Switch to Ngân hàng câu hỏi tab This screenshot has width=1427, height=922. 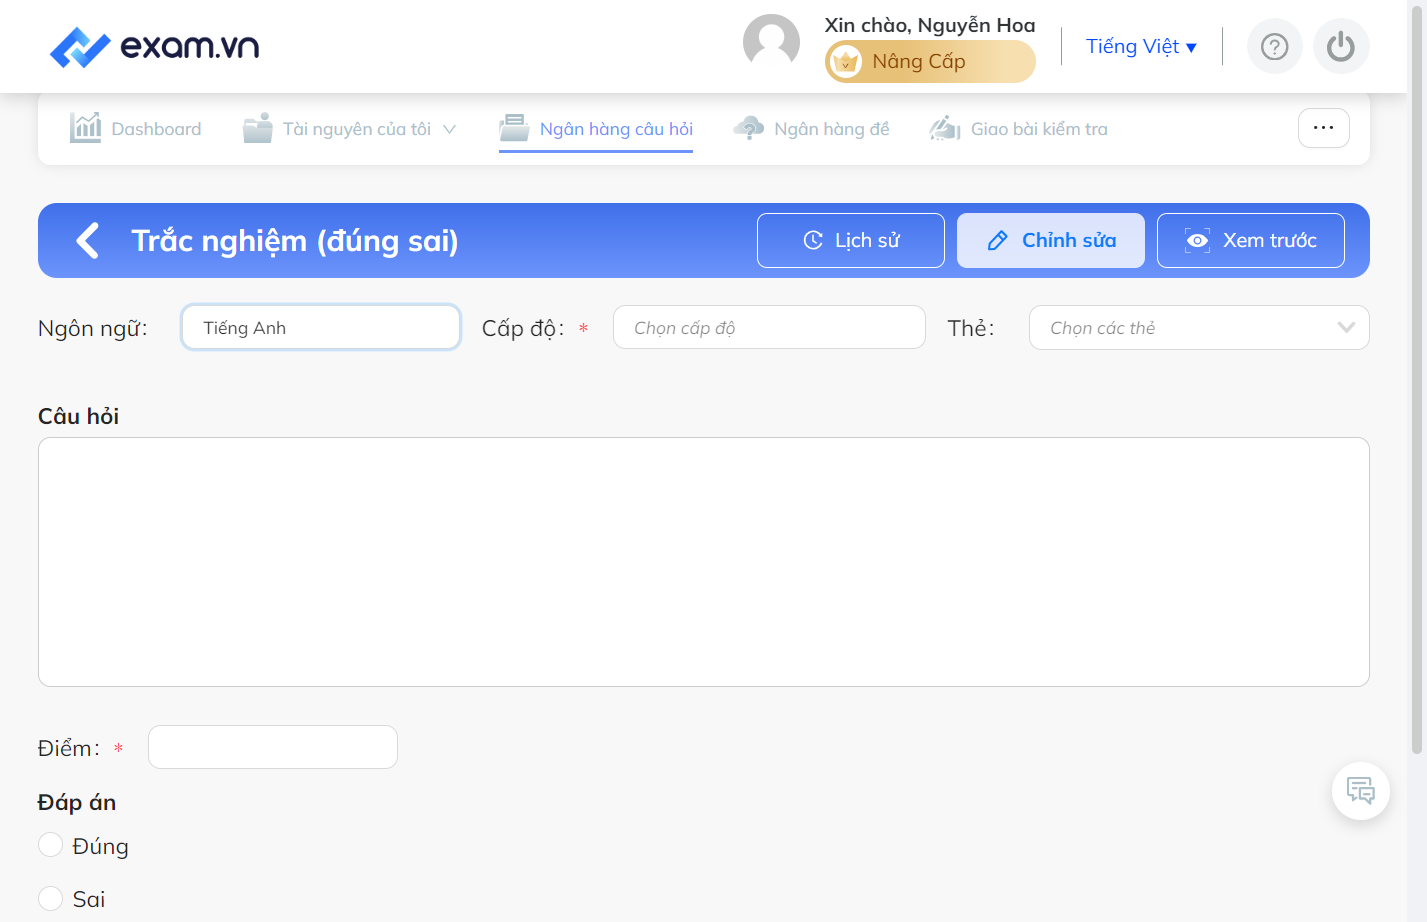coord(596,129)
